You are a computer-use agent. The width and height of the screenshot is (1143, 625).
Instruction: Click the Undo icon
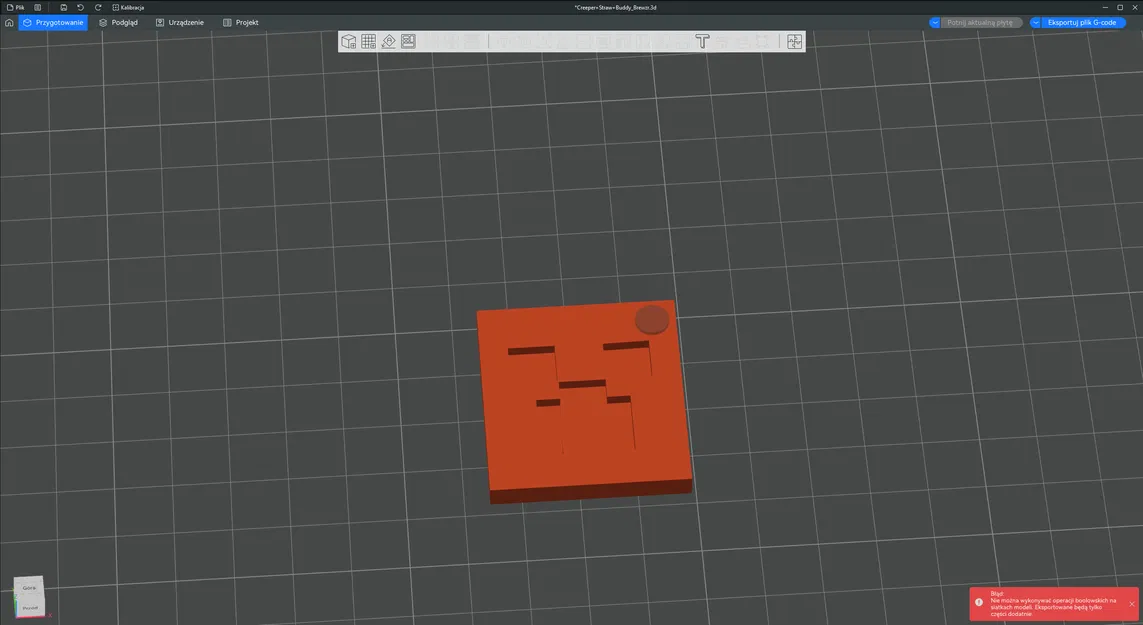79,6
